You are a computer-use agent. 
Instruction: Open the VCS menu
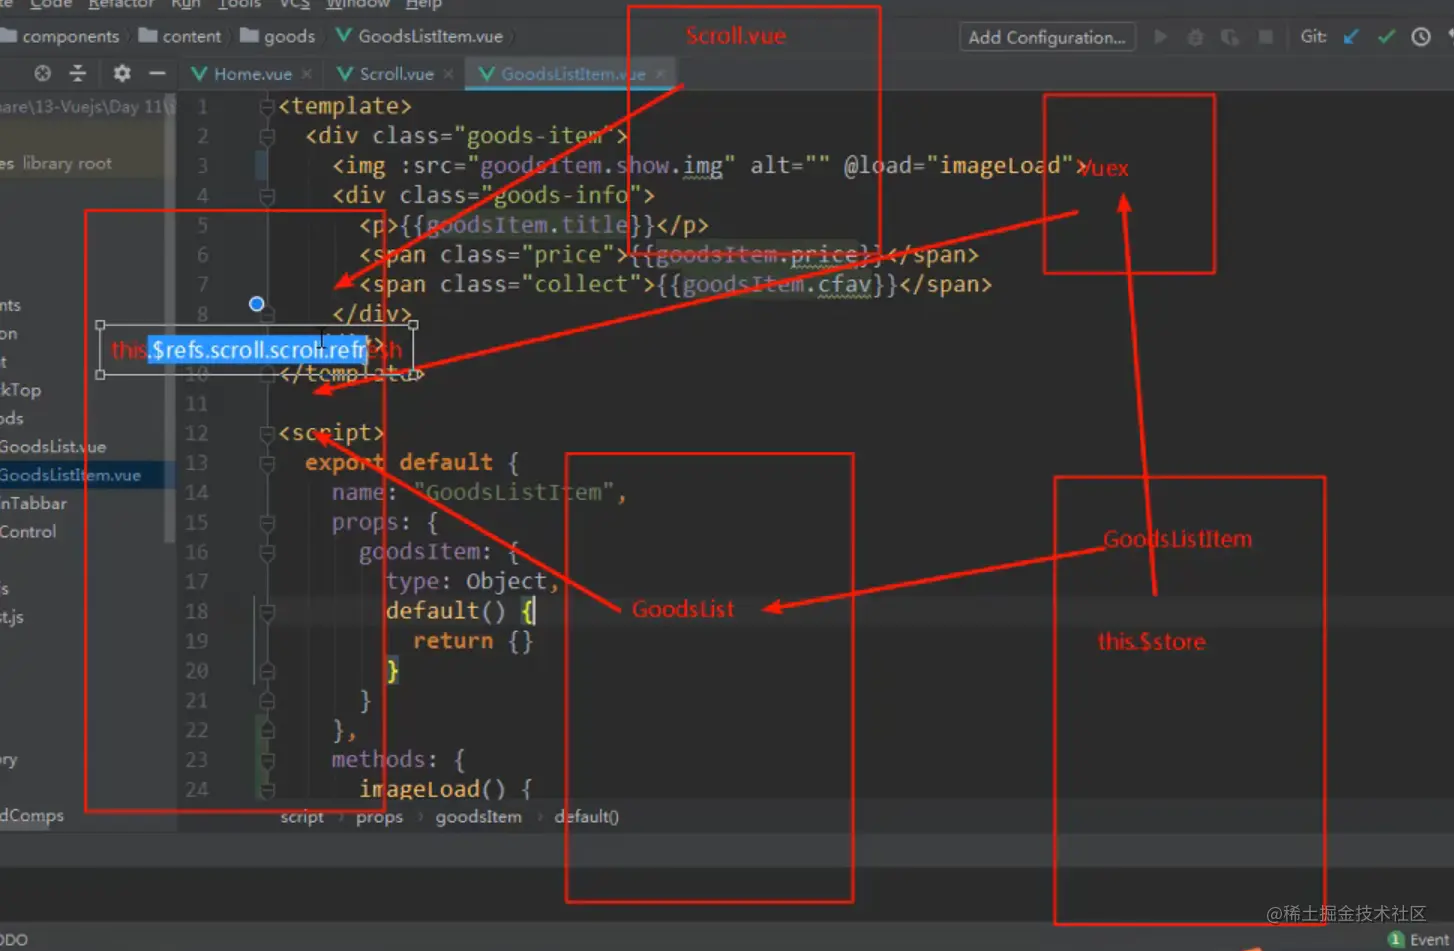(x=294, y=4)
